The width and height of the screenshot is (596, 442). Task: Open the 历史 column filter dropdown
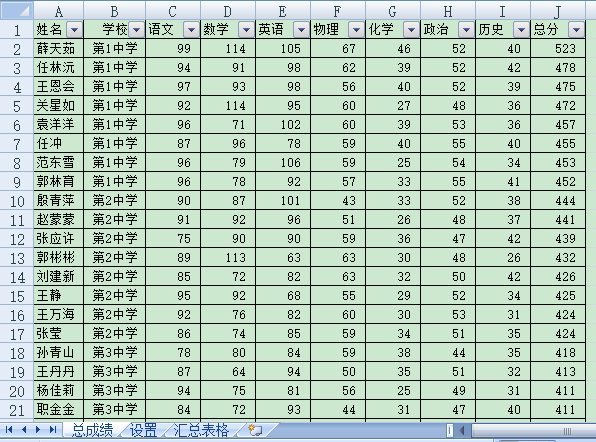point(522,29)
